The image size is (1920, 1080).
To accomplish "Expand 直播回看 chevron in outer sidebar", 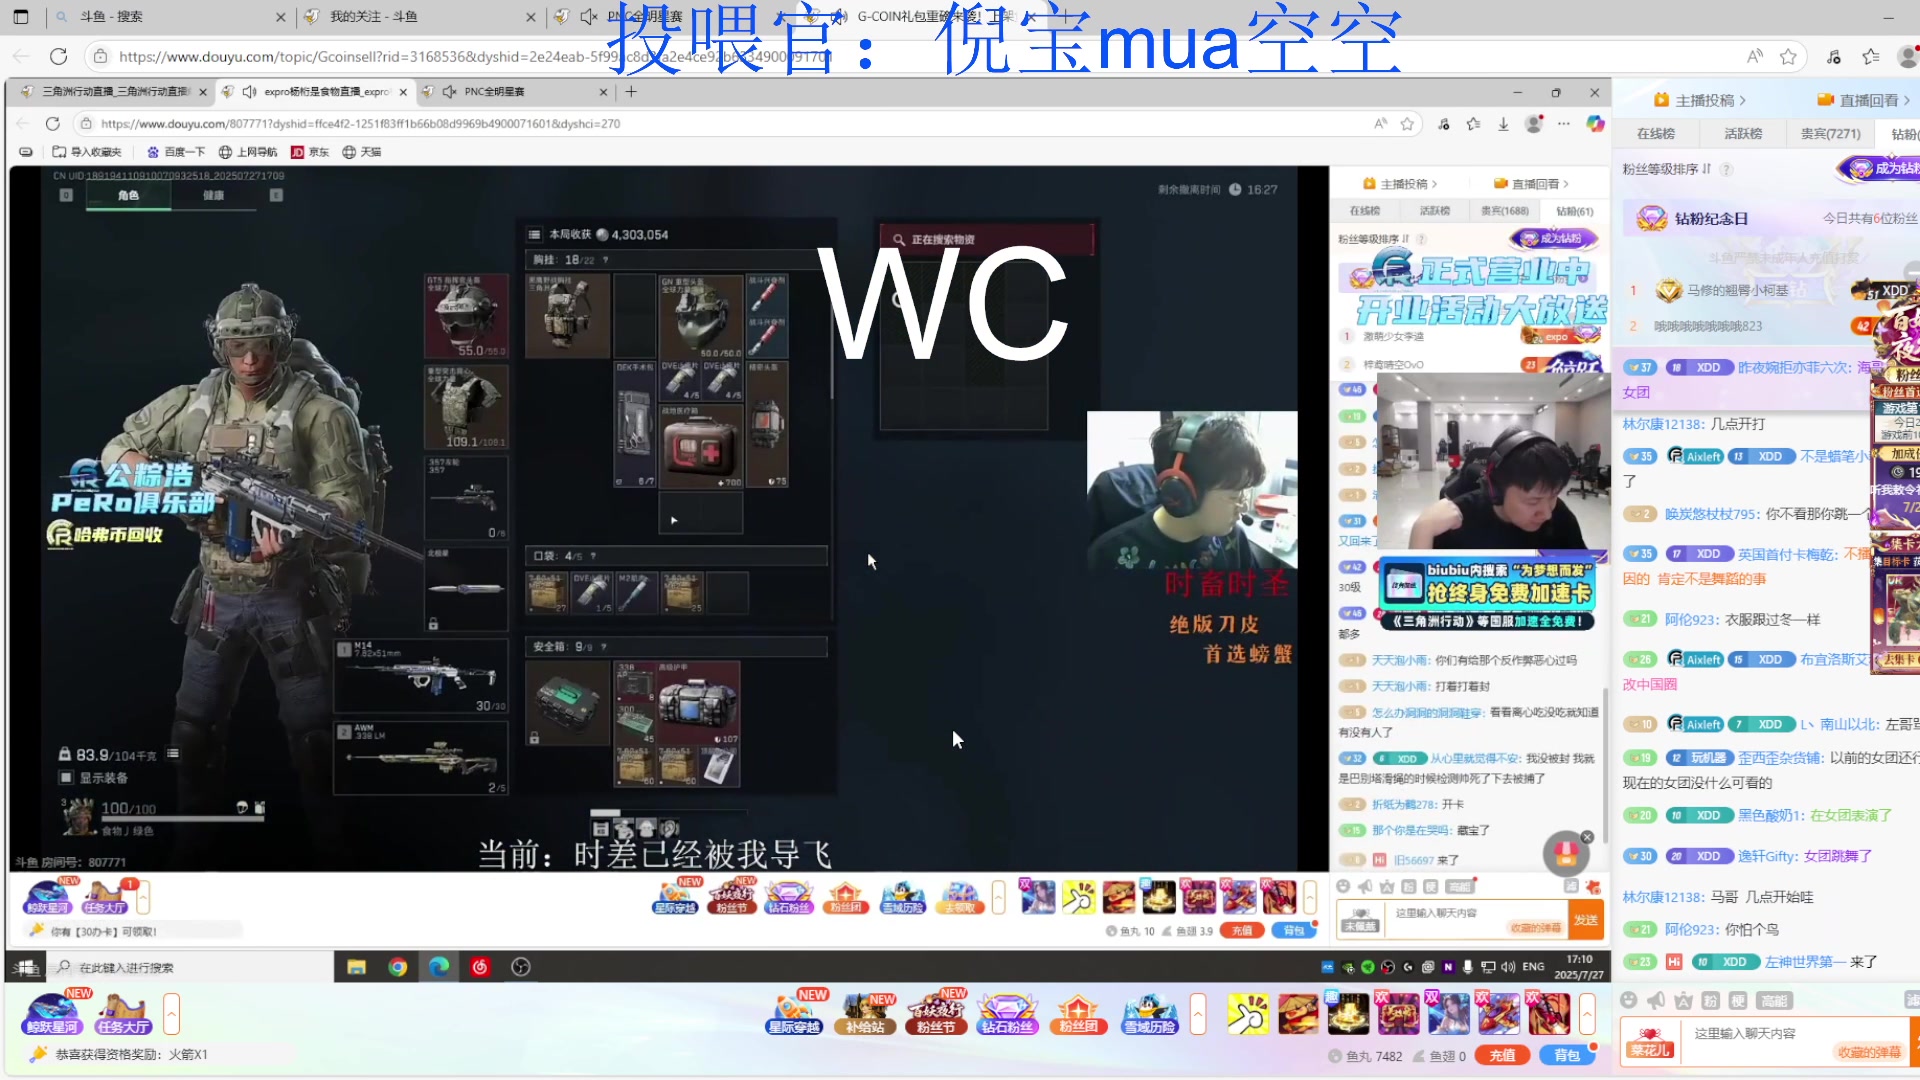I will [1907, 100].
